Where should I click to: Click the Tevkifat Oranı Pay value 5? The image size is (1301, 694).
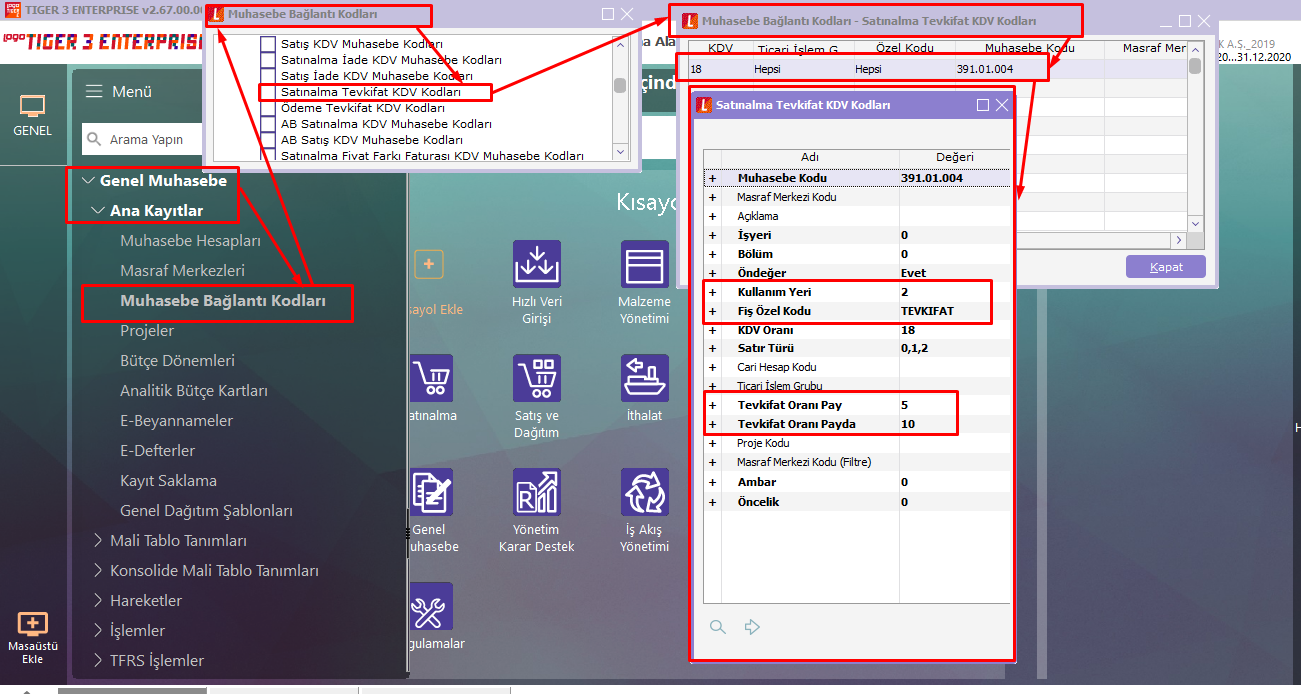click(x=904, y=405)
